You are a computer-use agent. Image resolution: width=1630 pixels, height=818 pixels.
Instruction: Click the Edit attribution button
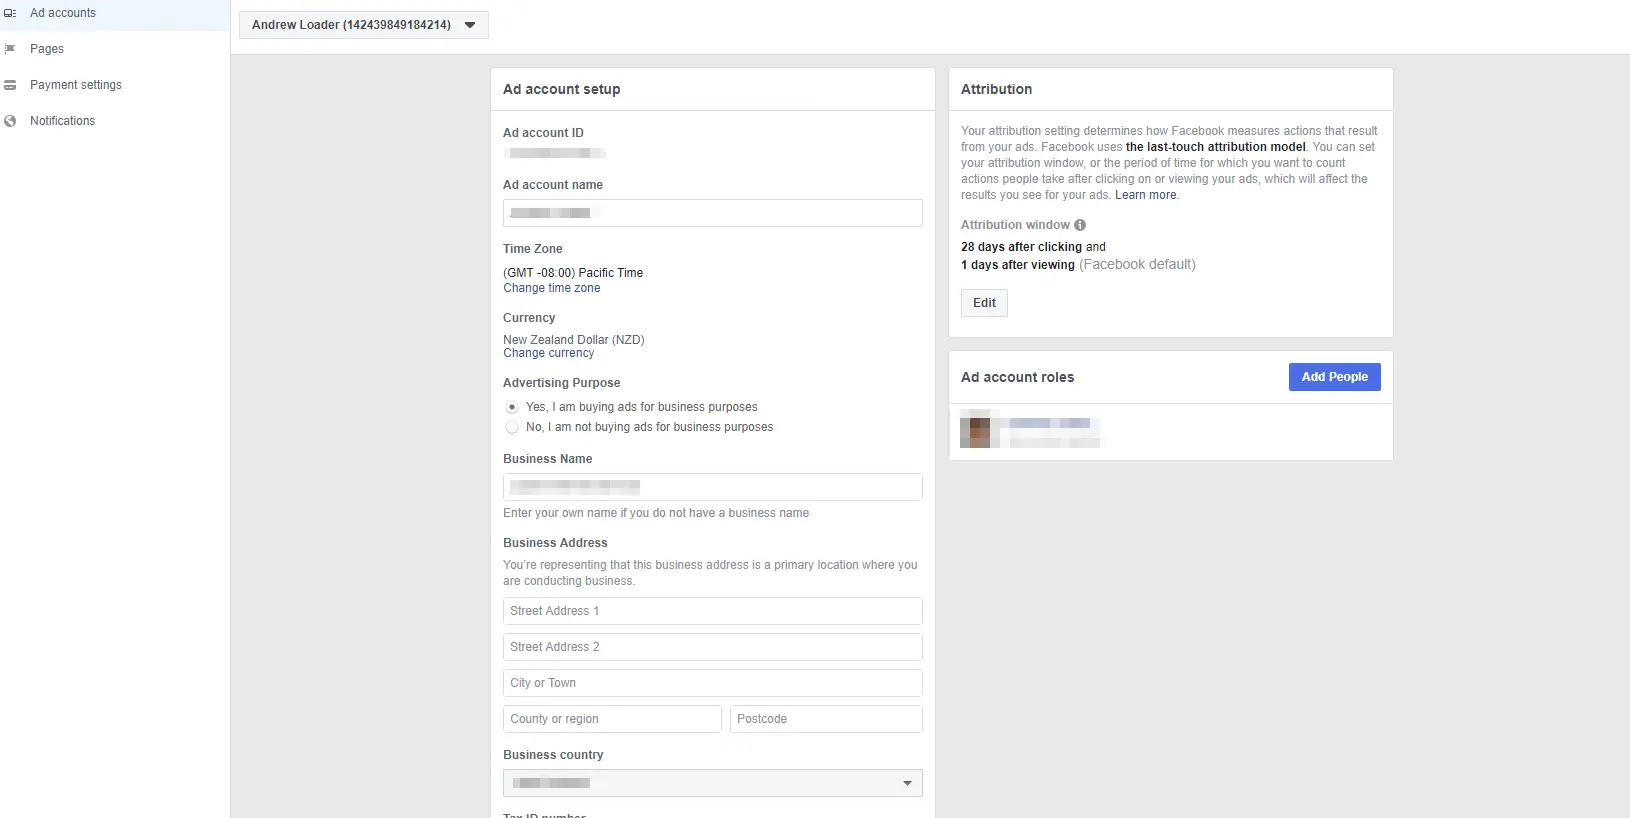984,303
